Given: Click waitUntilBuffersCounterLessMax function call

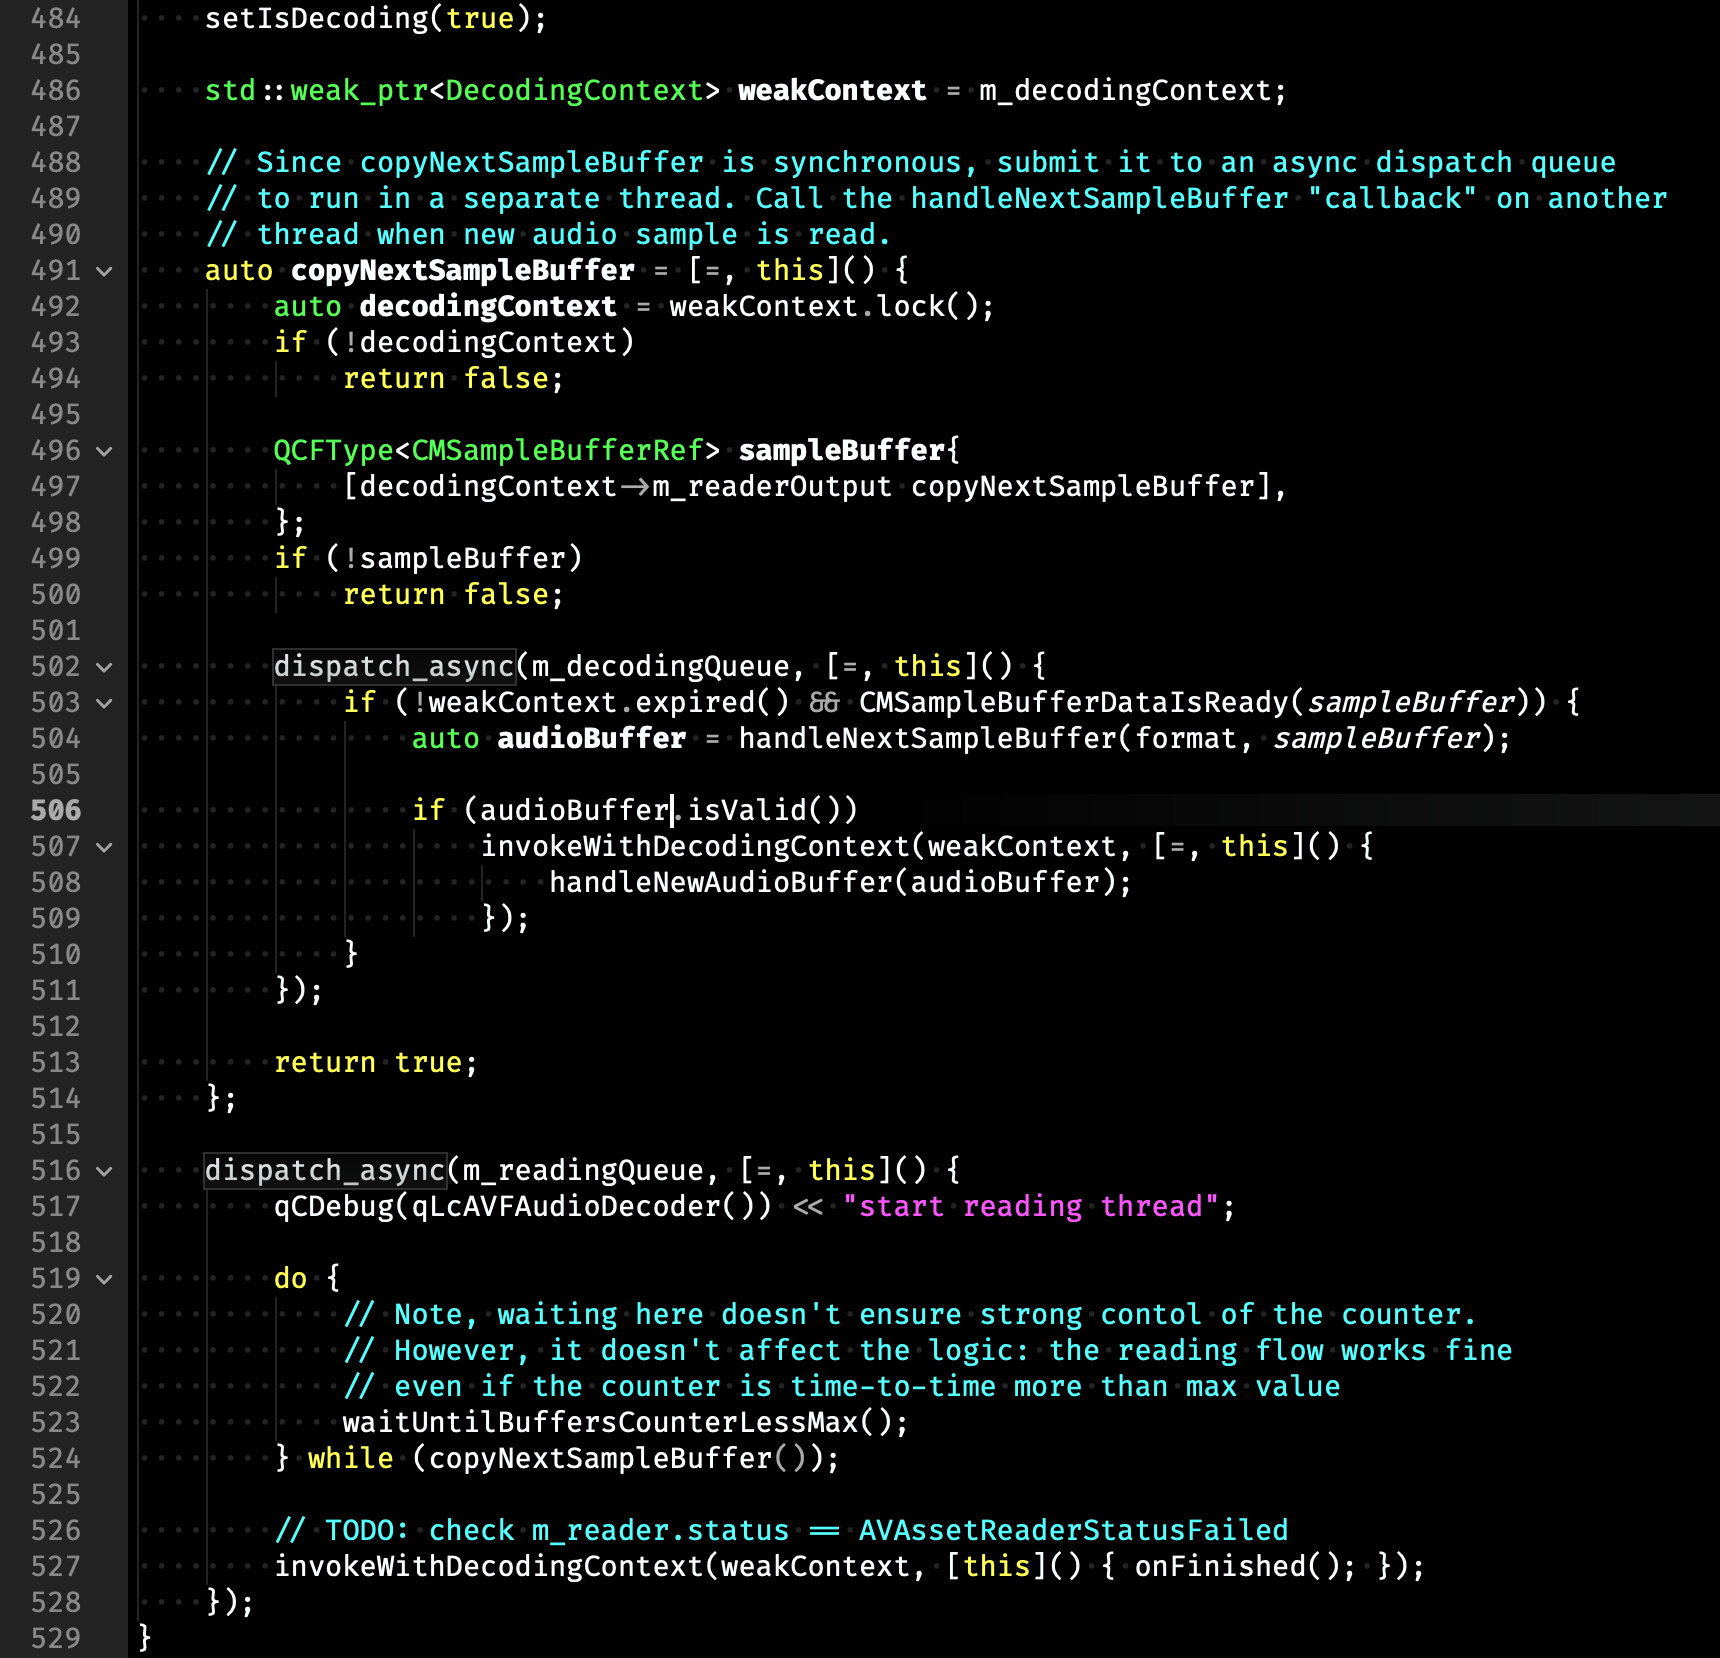Looking at the screenshot, I should coord(600,1422).
